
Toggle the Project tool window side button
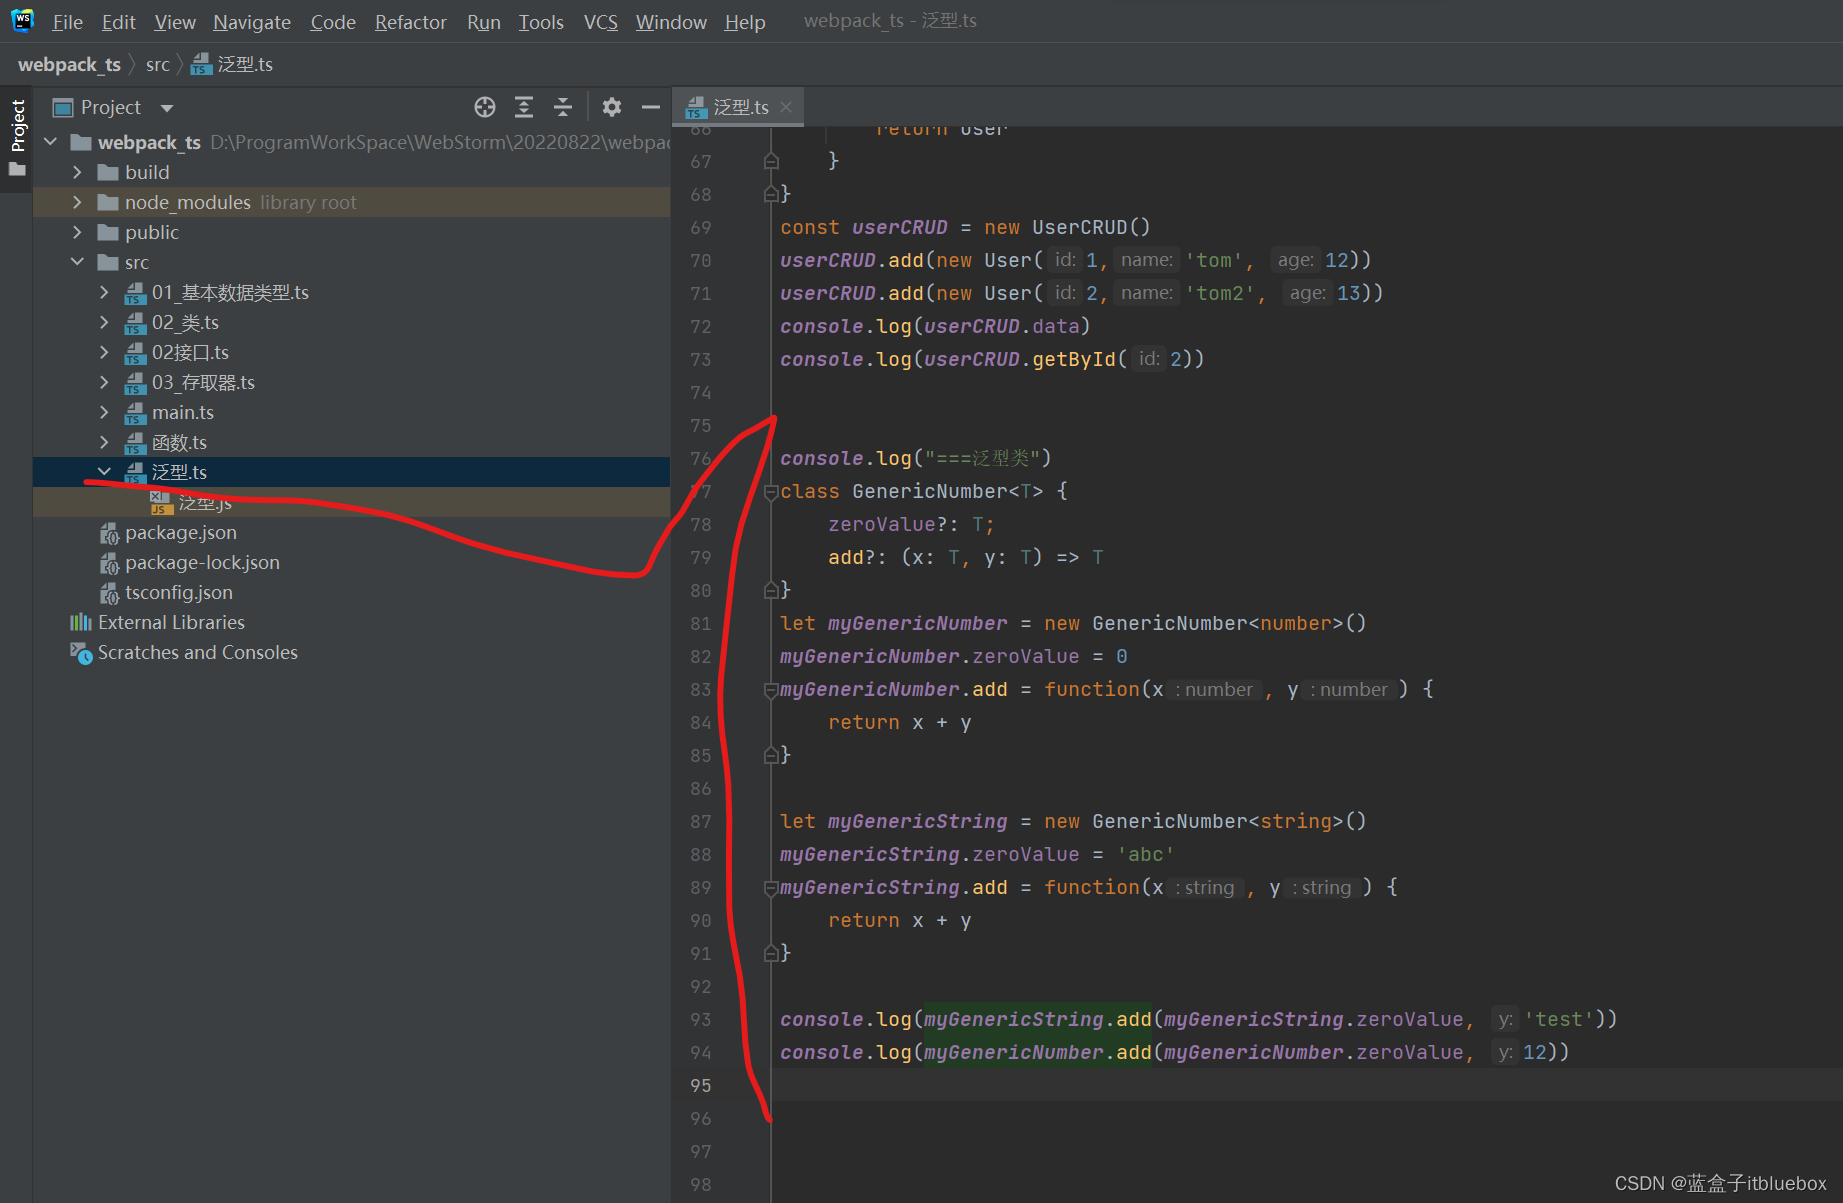click(x=17, y=125)
